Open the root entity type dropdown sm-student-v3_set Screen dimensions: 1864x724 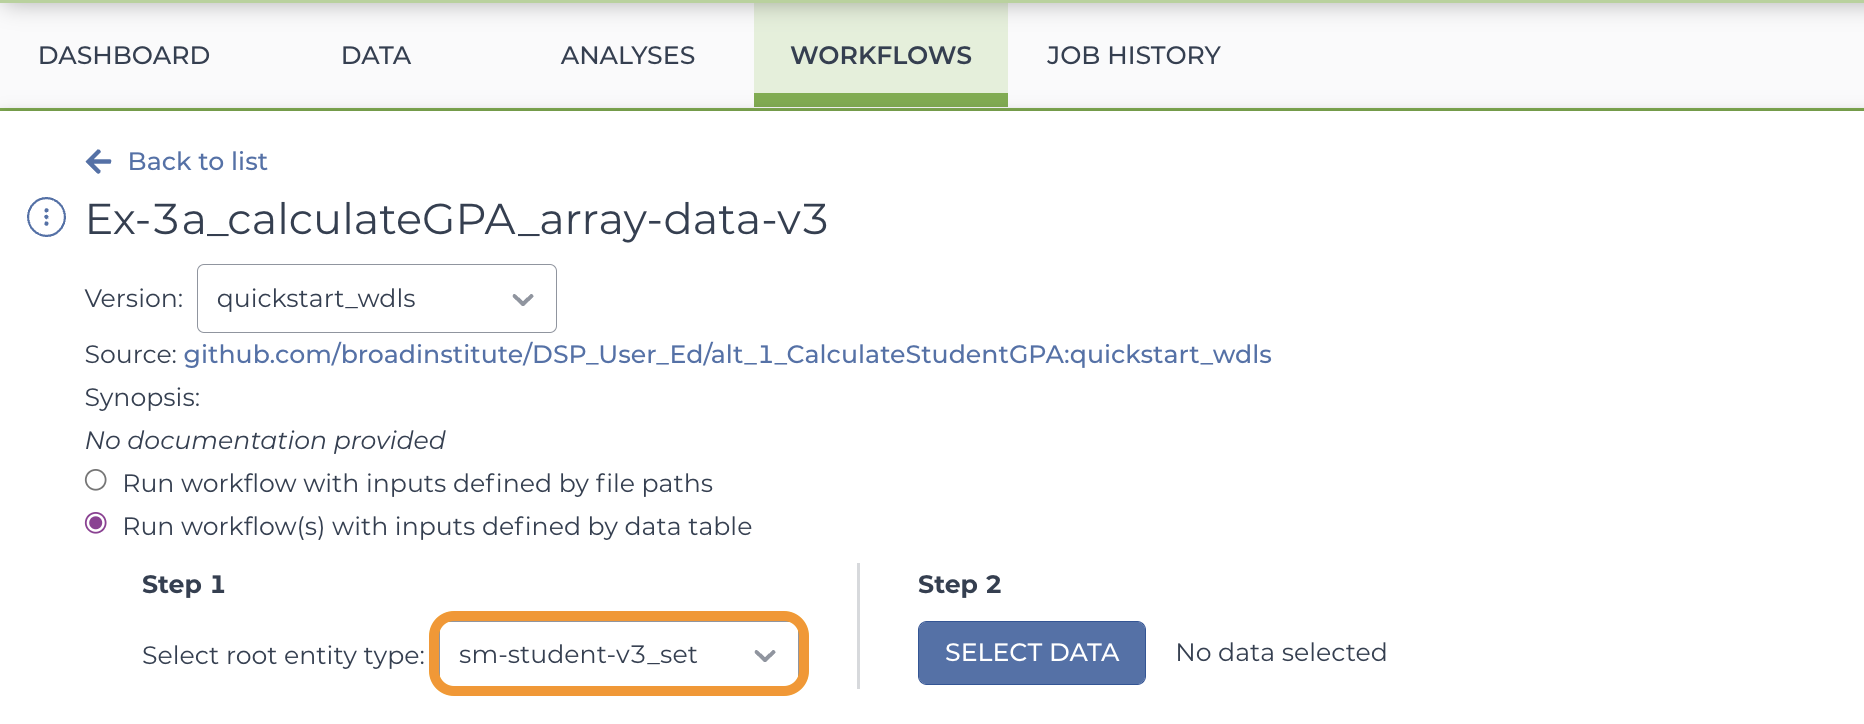coord(619,654)
